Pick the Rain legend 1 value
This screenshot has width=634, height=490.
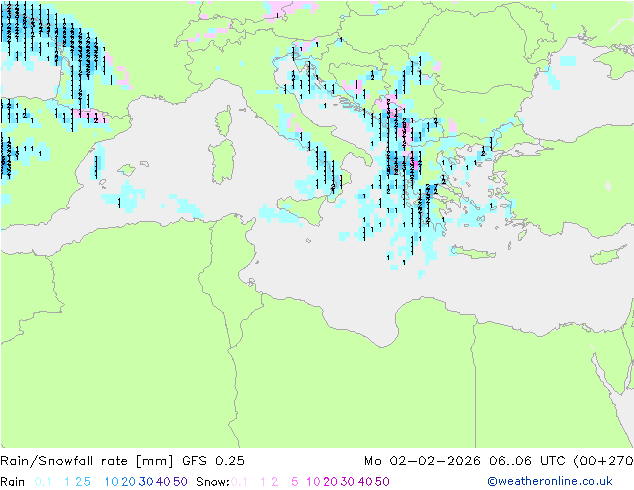click(67, 482)
